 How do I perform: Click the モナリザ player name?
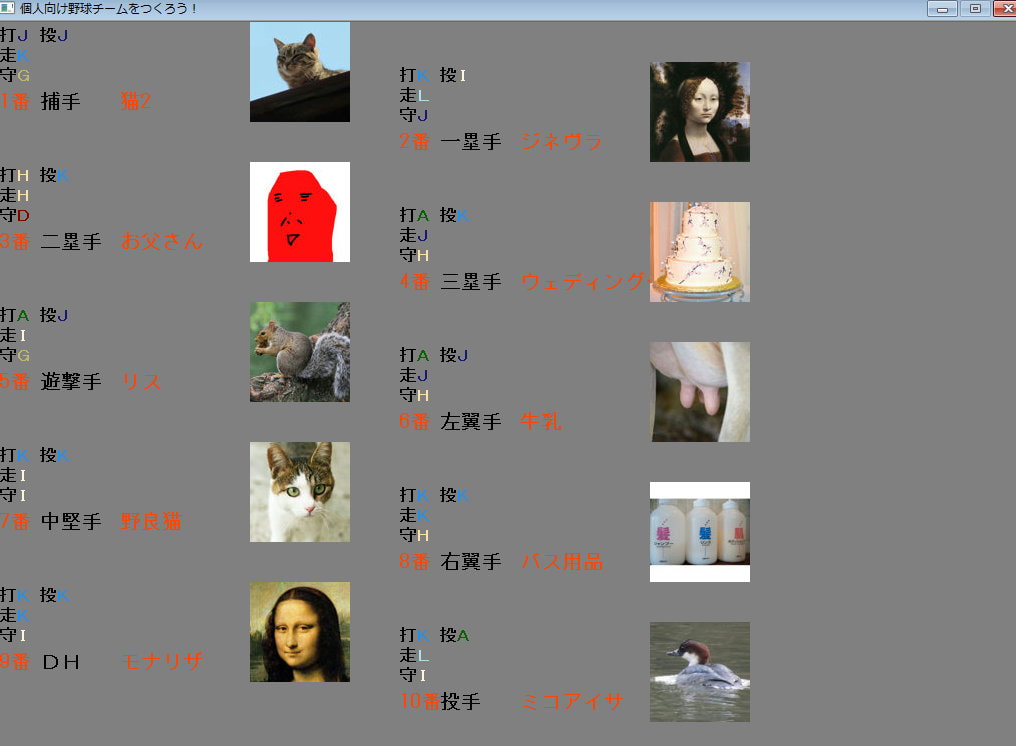click(x=162, y=662)
